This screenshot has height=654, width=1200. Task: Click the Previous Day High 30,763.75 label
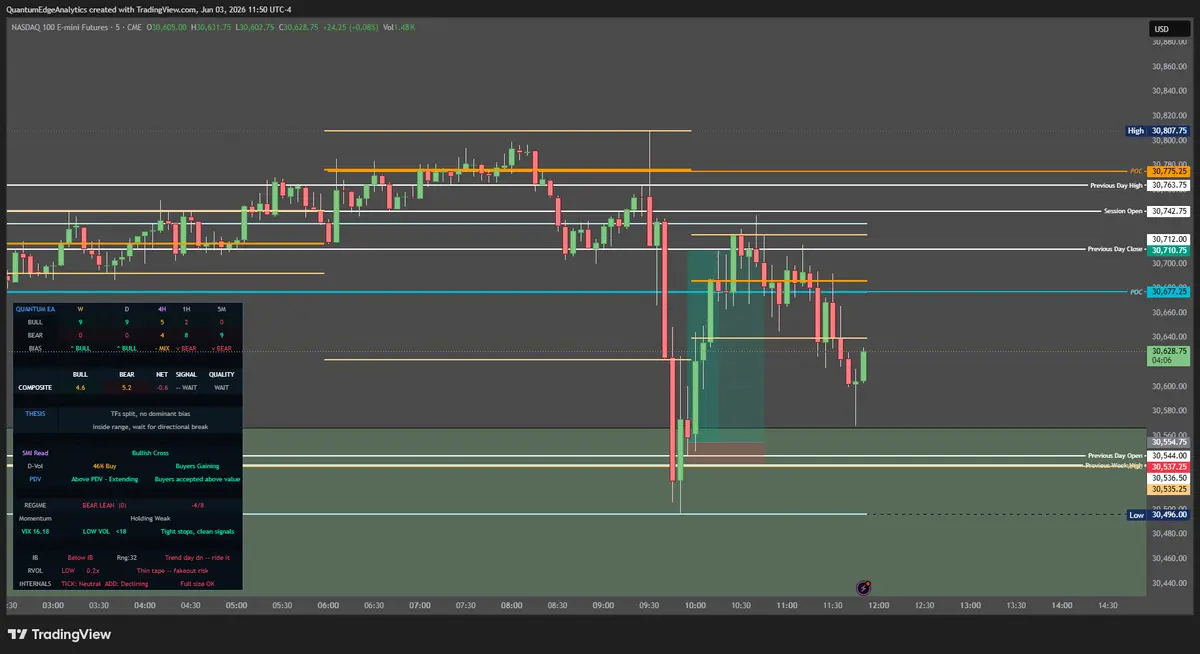pyautogui.click(x=1138, y=185)
